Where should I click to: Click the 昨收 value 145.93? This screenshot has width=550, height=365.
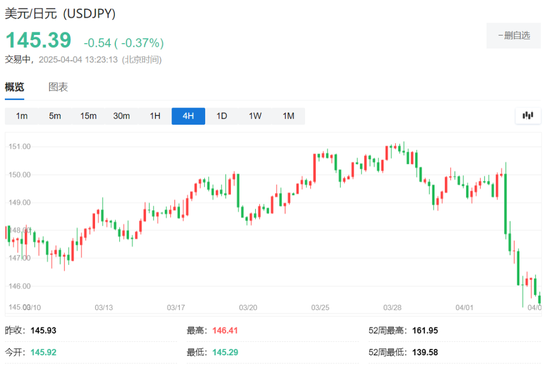point(43,331)
